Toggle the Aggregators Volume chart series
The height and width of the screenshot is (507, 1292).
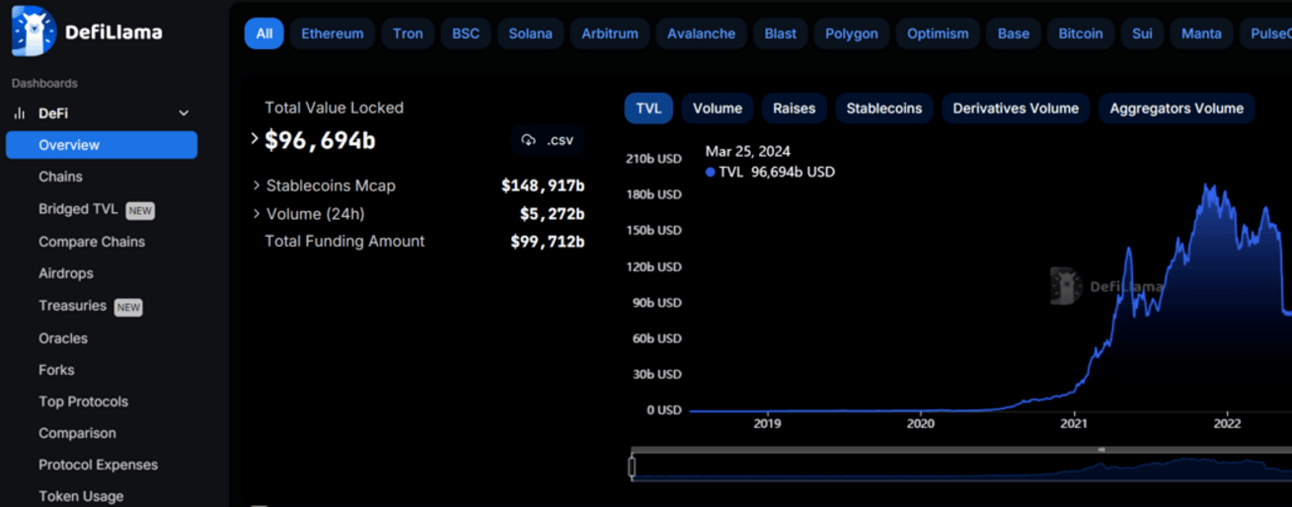pos(1176,108)
